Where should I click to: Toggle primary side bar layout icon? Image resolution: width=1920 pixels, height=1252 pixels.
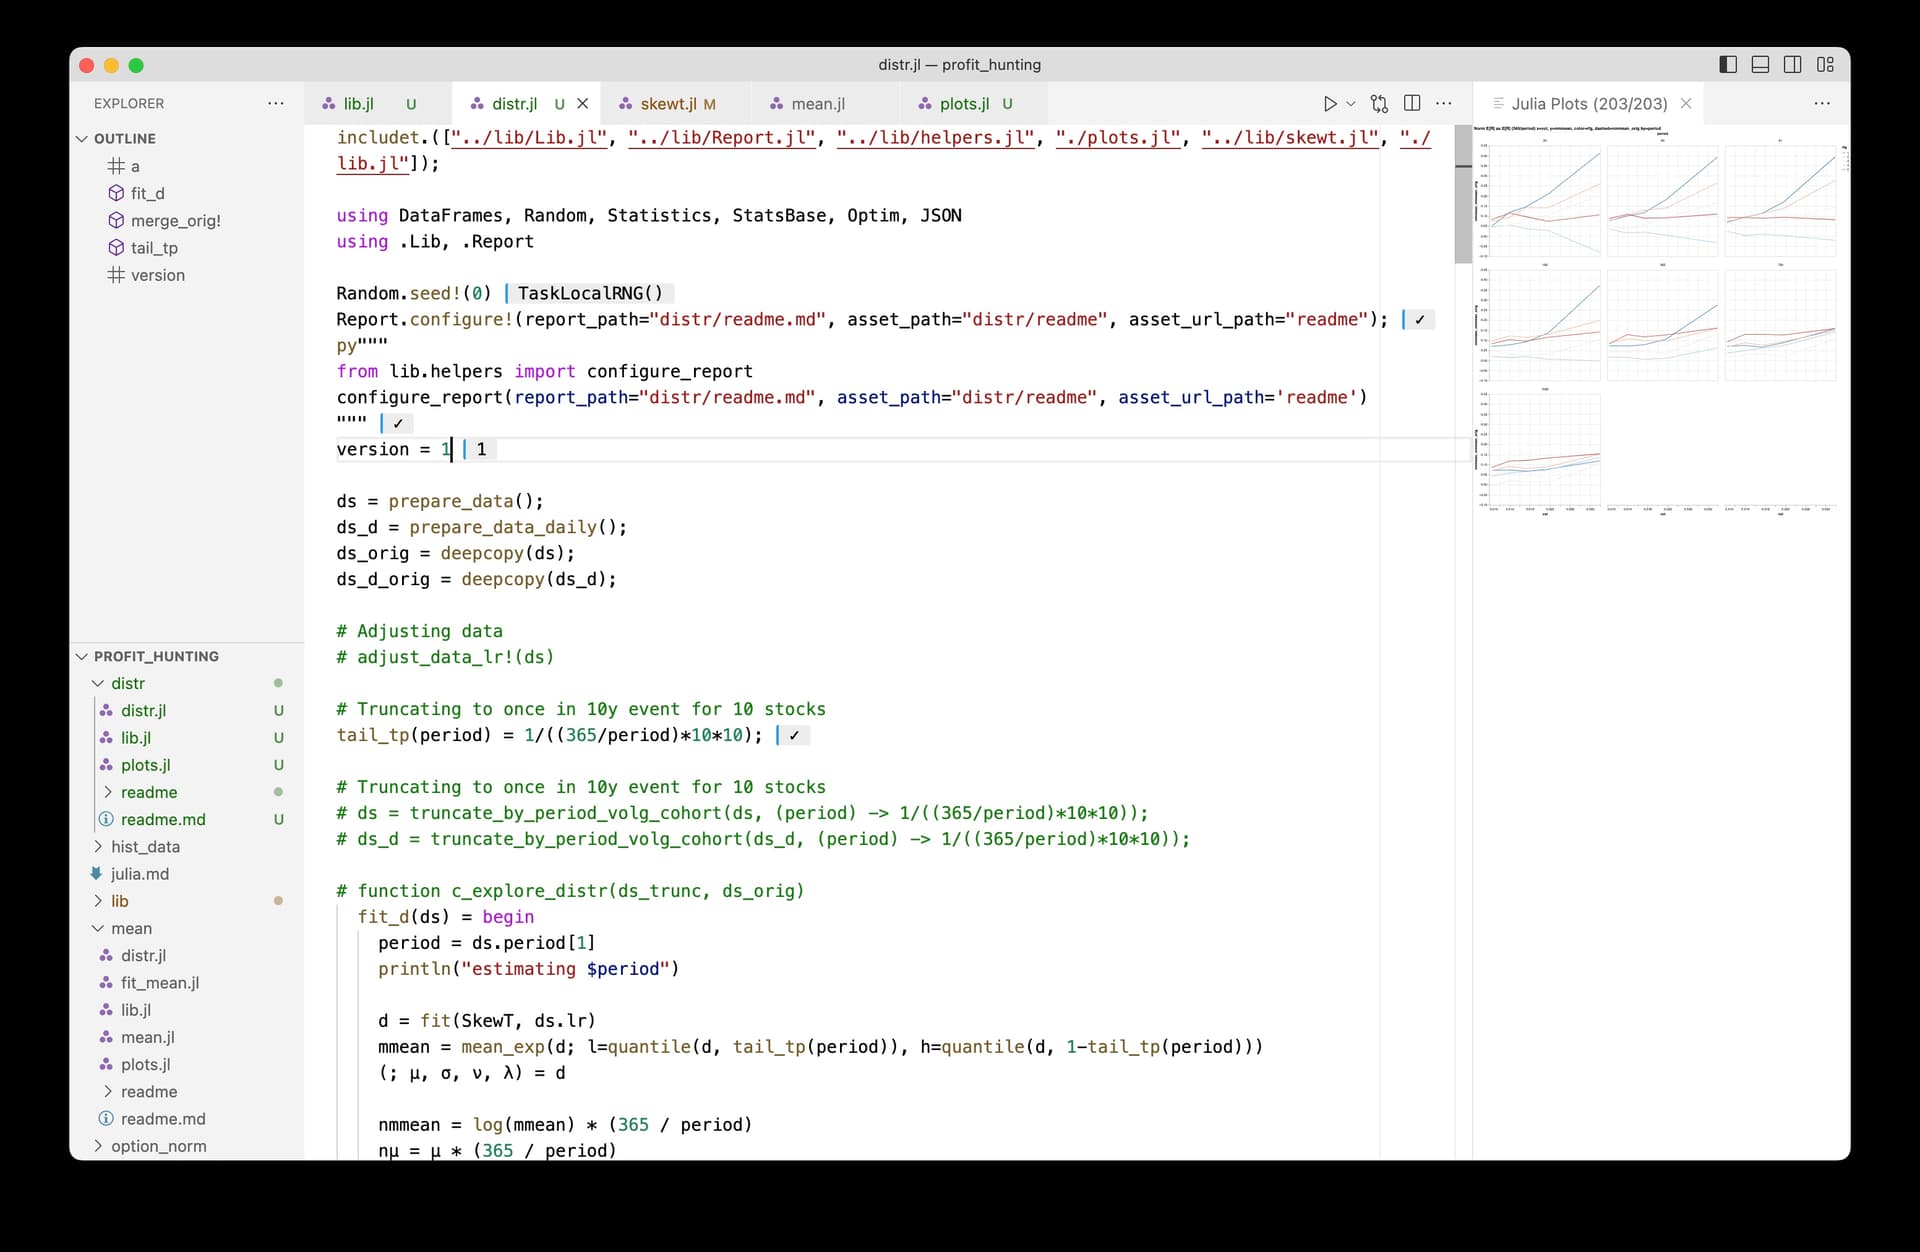1728,64
